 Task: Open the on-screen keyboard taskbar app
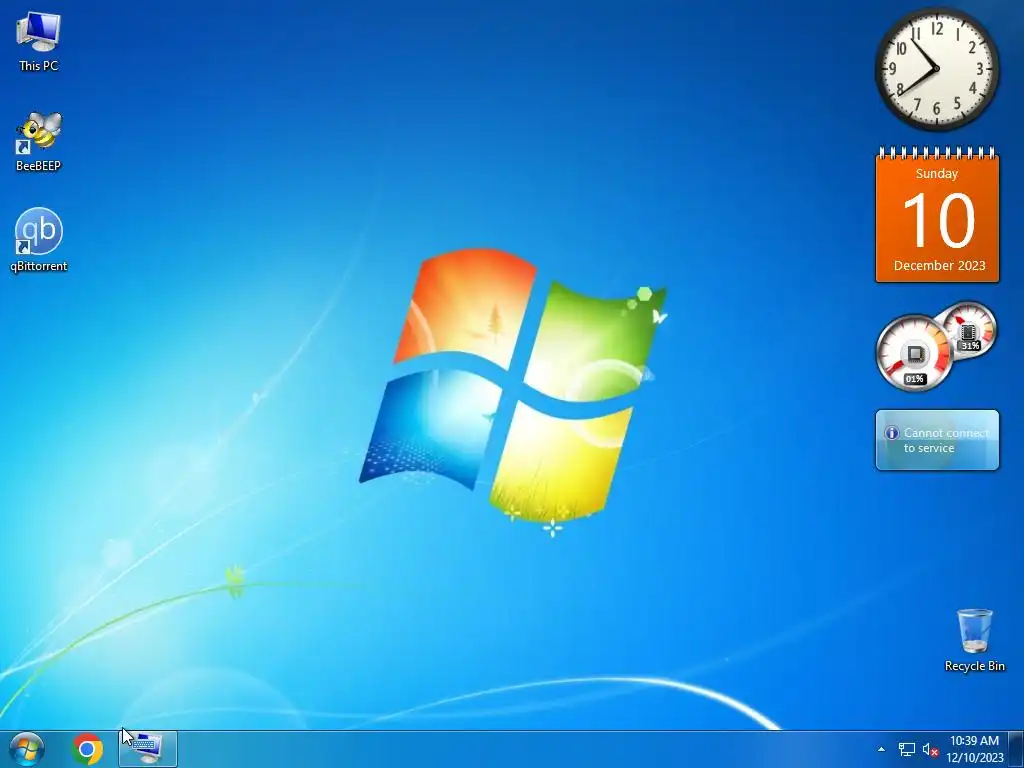tap(148, 749)
